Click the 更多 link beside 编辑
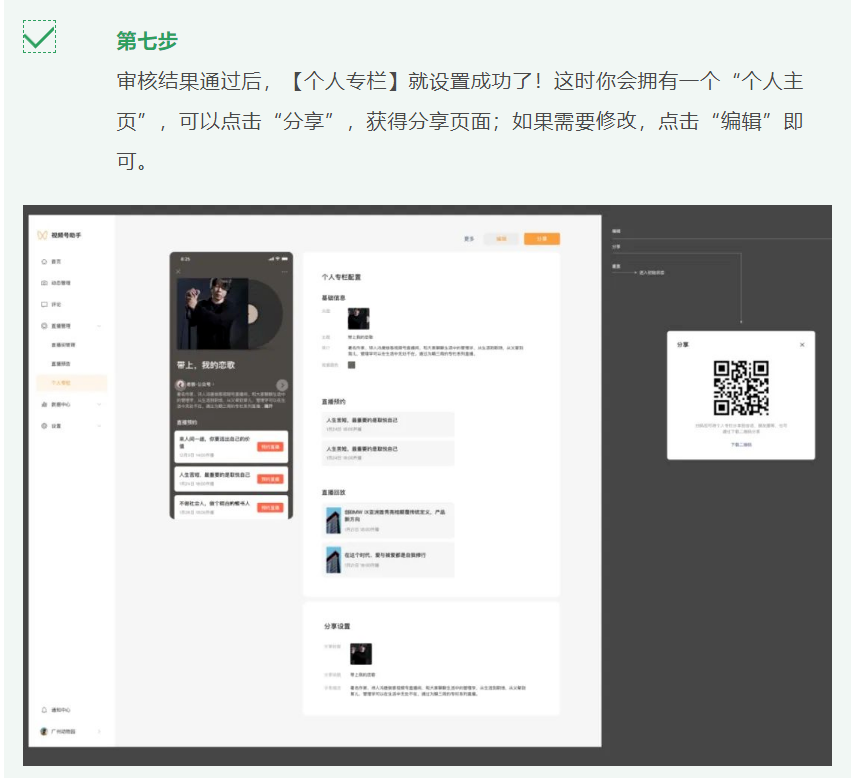This screenshot has width=851, height=778. [469, 239]
